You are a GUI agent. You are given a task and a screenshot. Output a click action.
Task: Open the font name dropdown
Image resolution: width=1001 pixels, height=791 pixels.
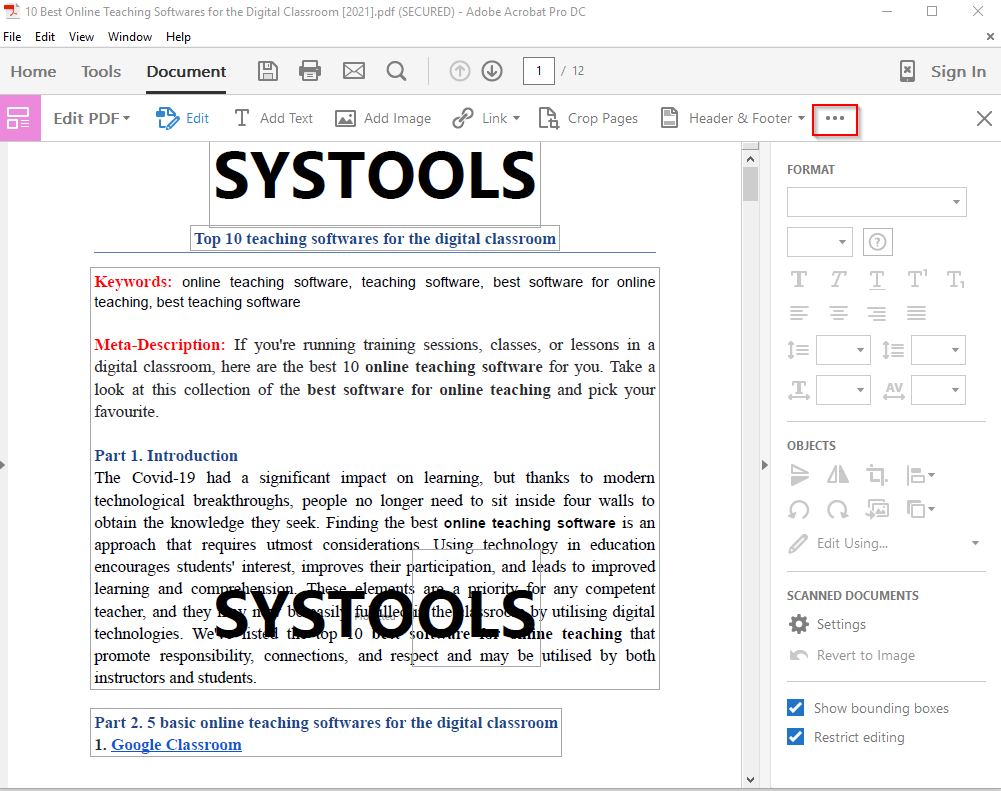click(x=877, y=202)
